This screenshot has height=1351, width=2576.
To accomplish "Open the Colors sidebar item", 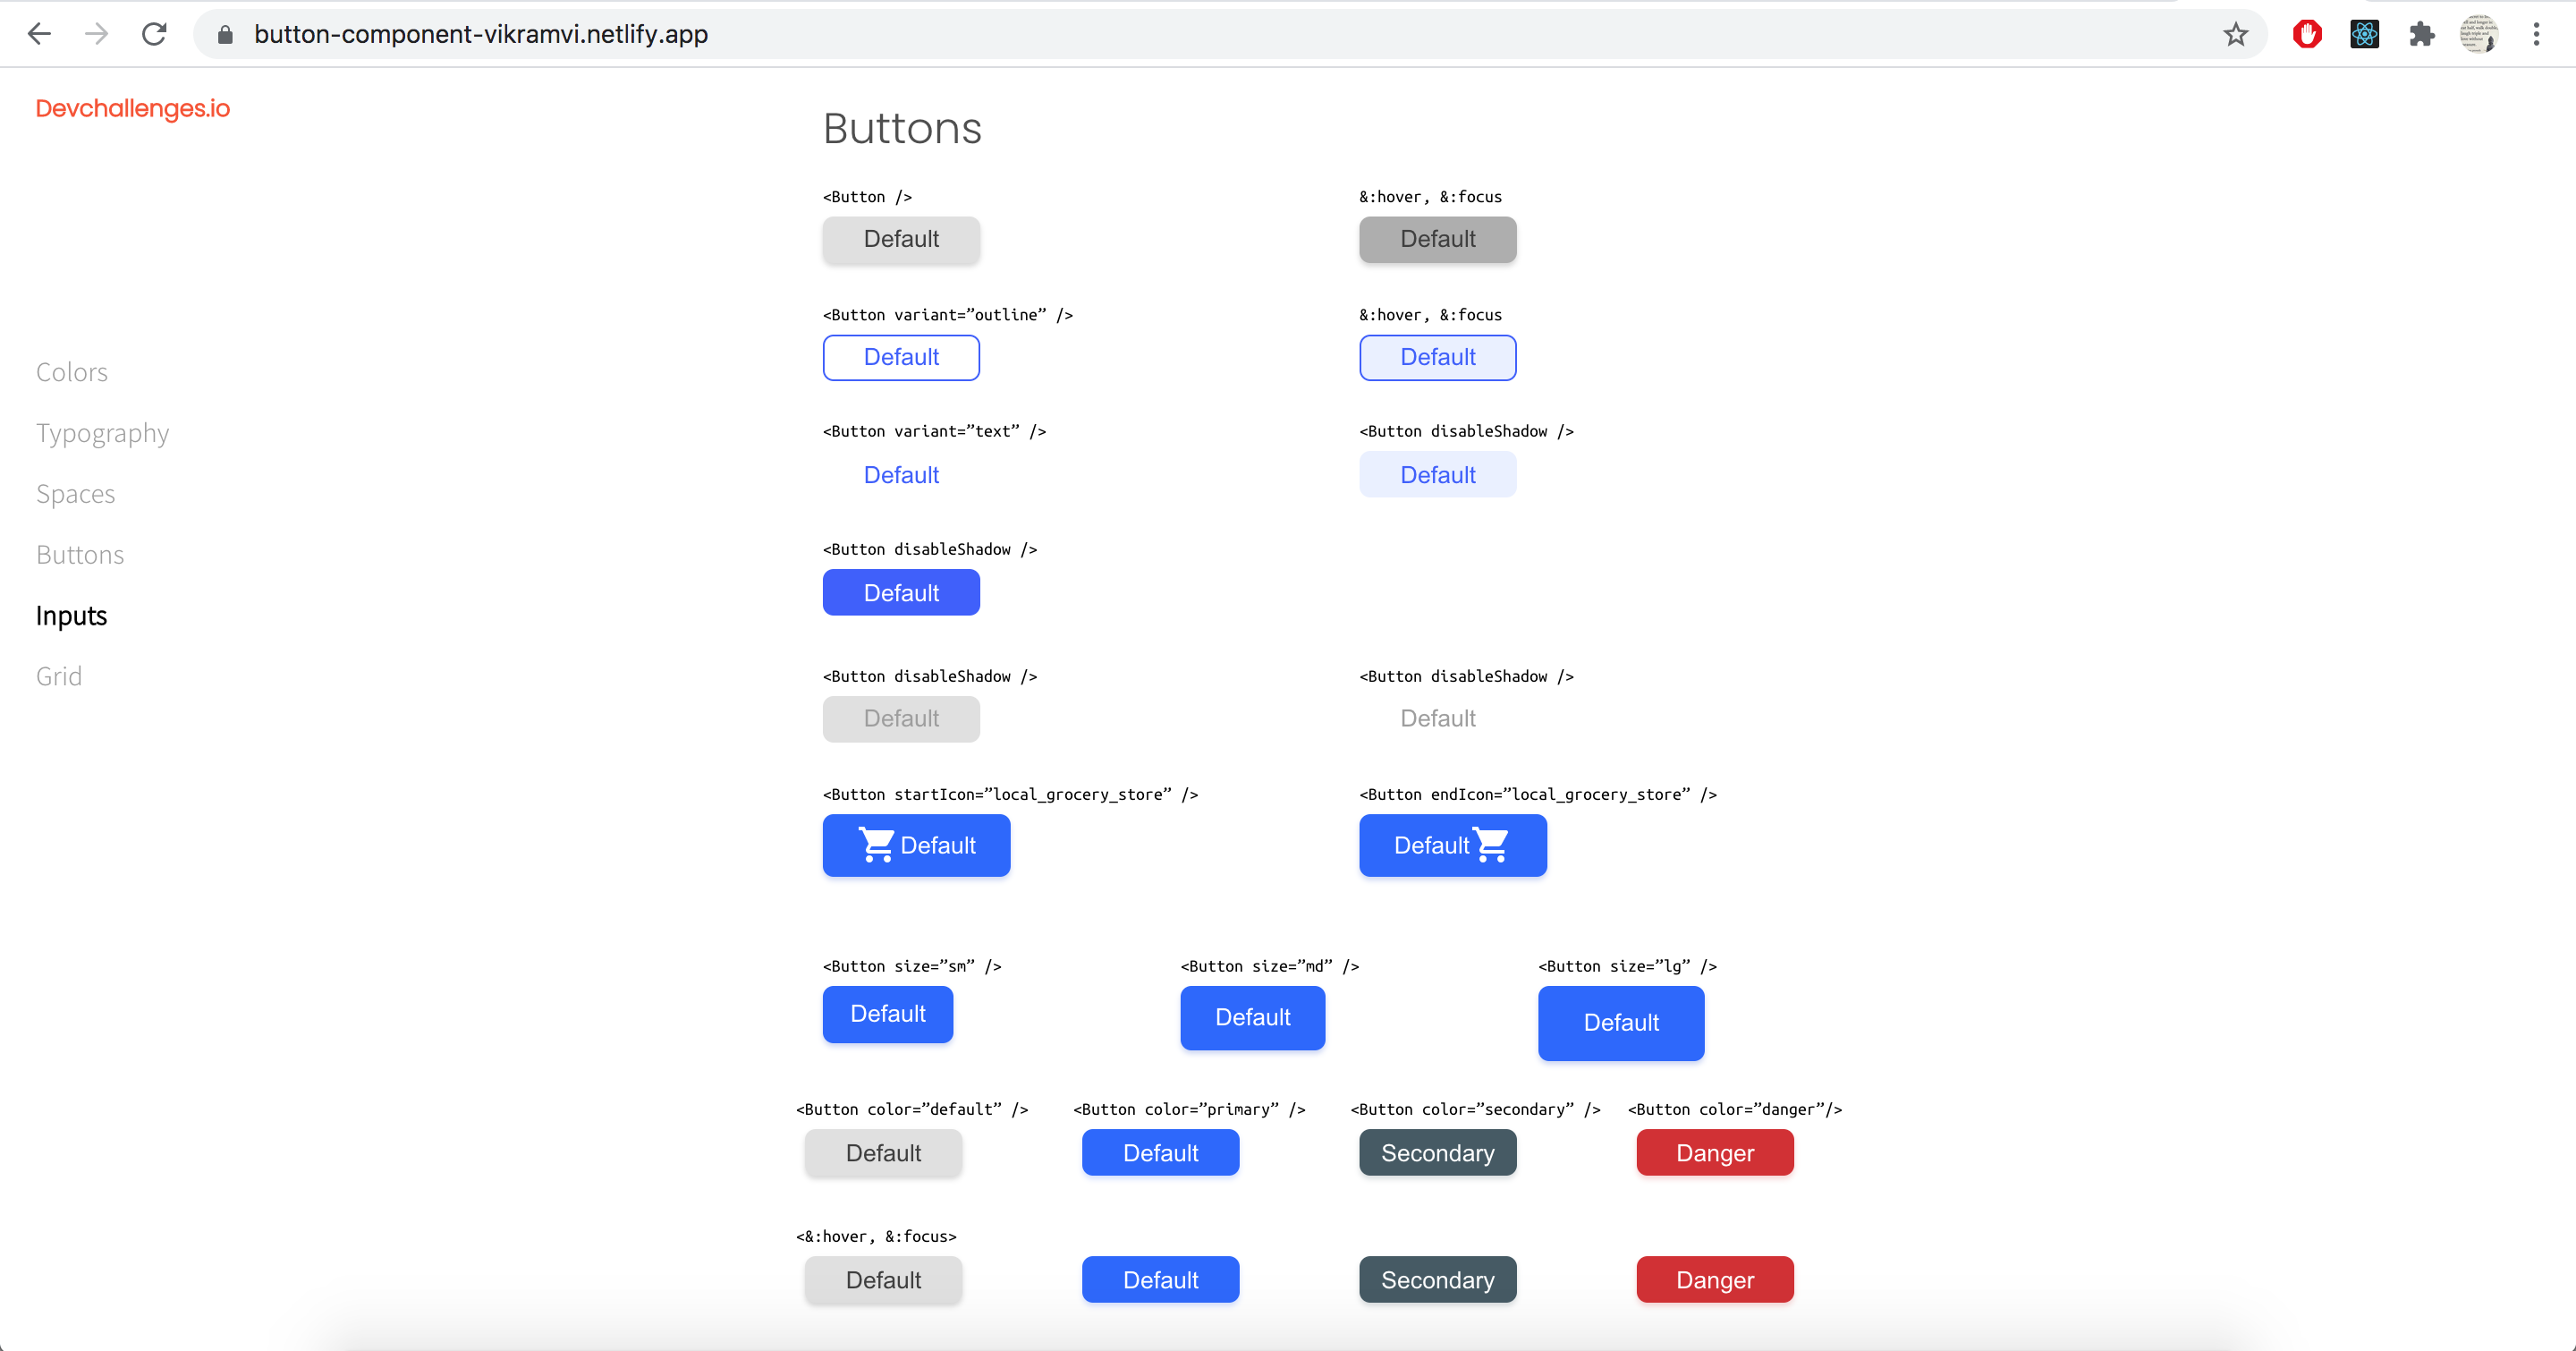I will [72, 372].
